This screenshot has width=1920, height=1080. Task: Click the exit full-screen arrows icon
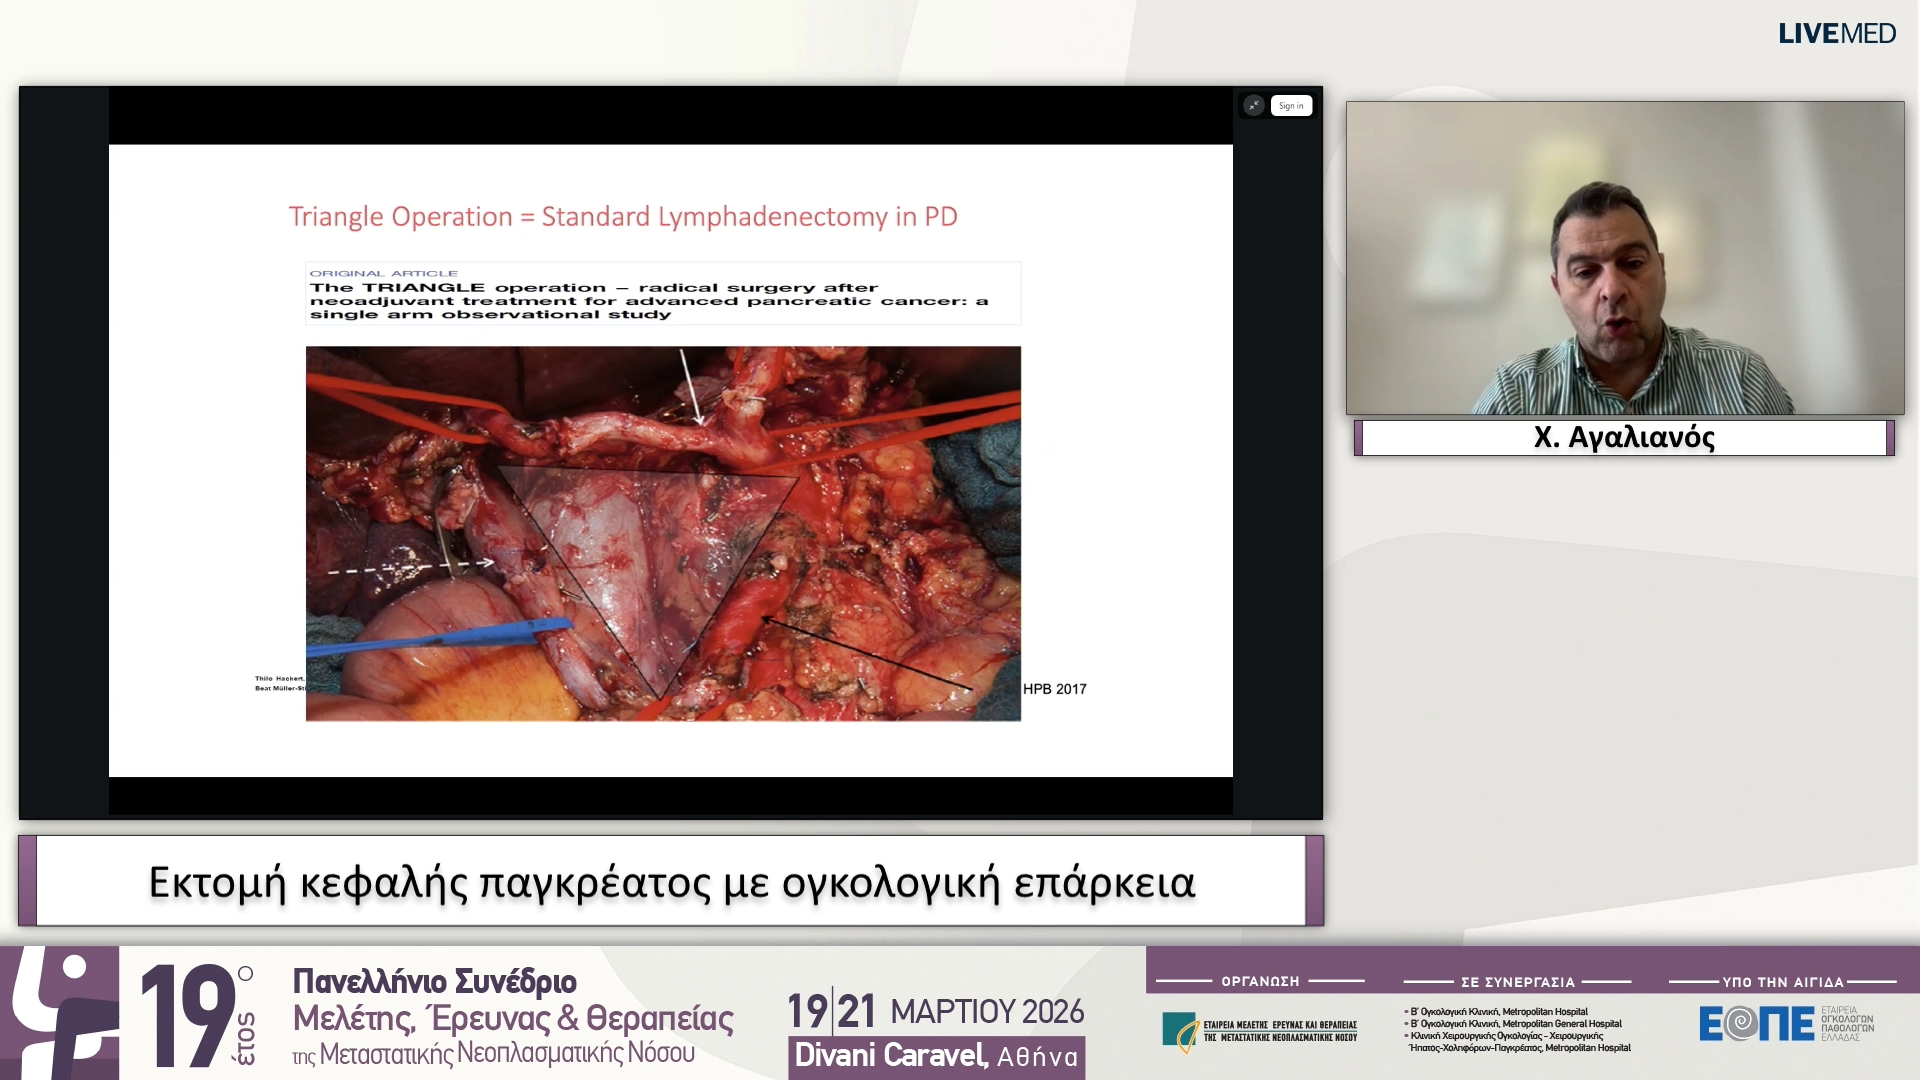(x=1253, y=106)
